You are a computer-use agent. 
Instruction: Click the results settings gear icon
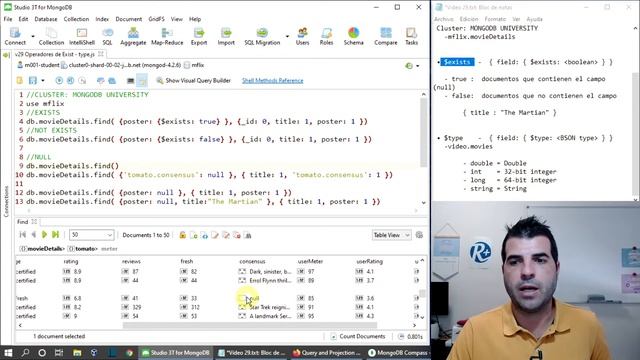(419, 235)
